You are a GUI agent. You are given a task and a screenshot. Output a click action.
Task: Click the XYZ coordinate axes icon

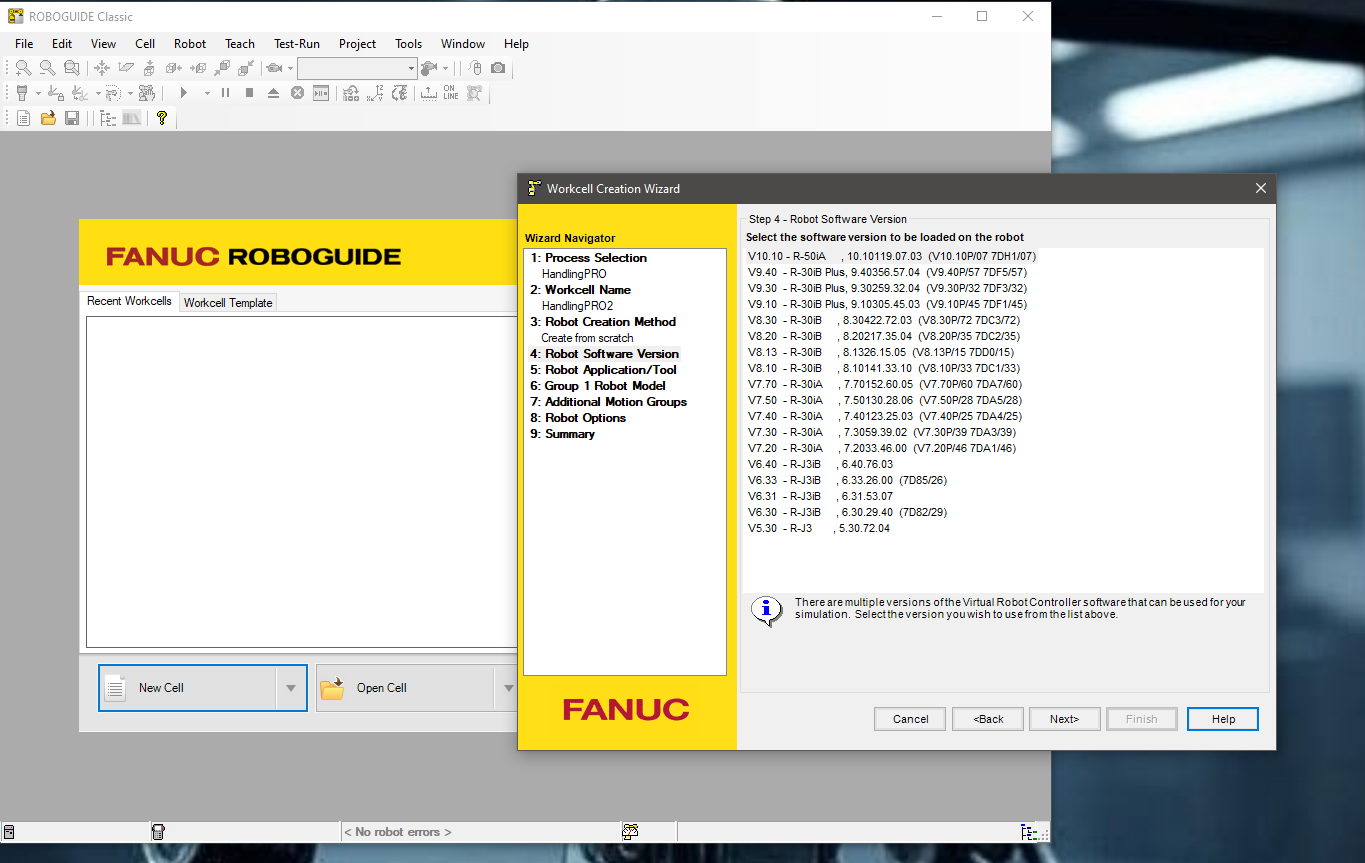(x=375, y=93)
